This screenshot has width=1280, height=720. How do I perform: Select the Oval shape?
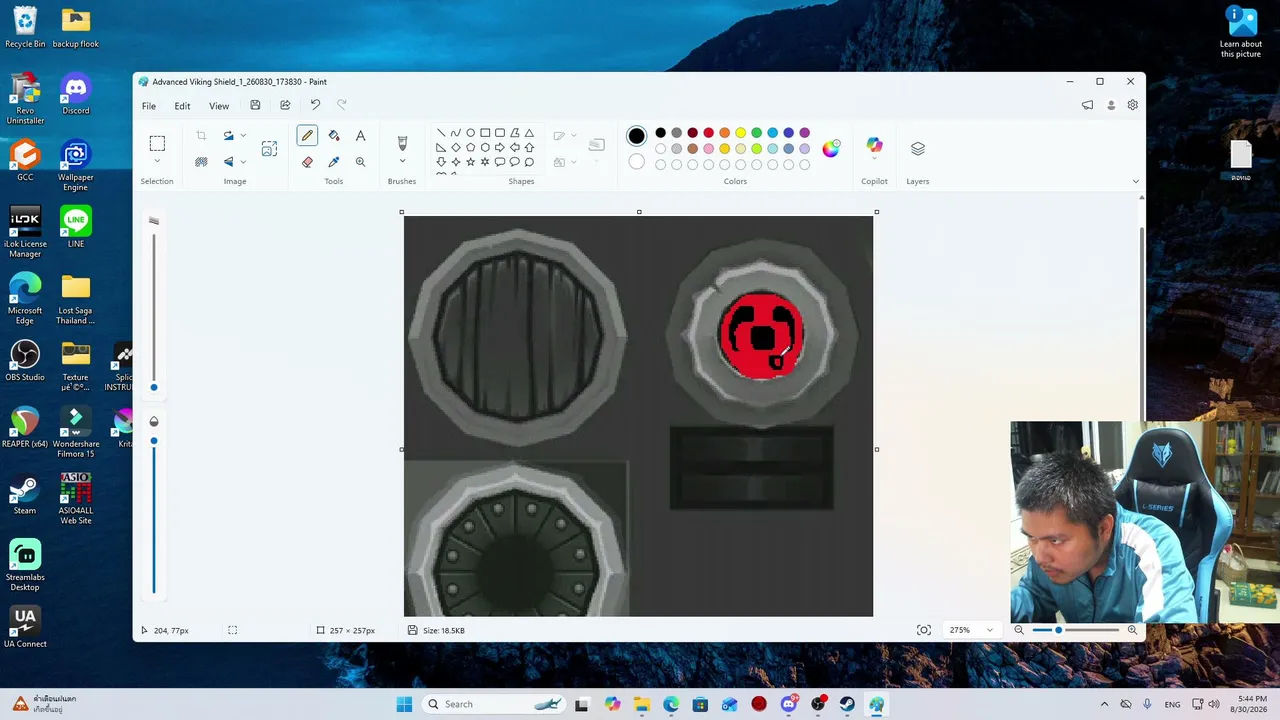tap(470, 133)
